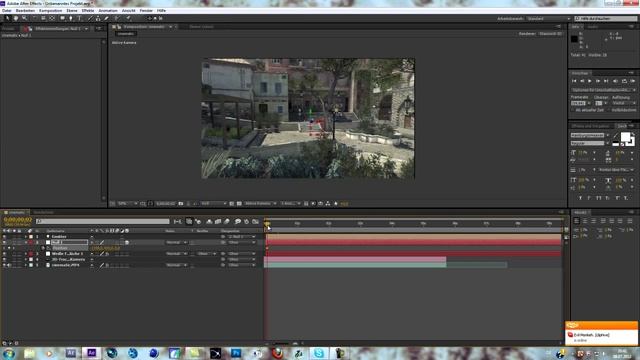The width and height of the screenshot is (640, 360).
Task: Open the Fenster menu
Action: pos(146,11)
